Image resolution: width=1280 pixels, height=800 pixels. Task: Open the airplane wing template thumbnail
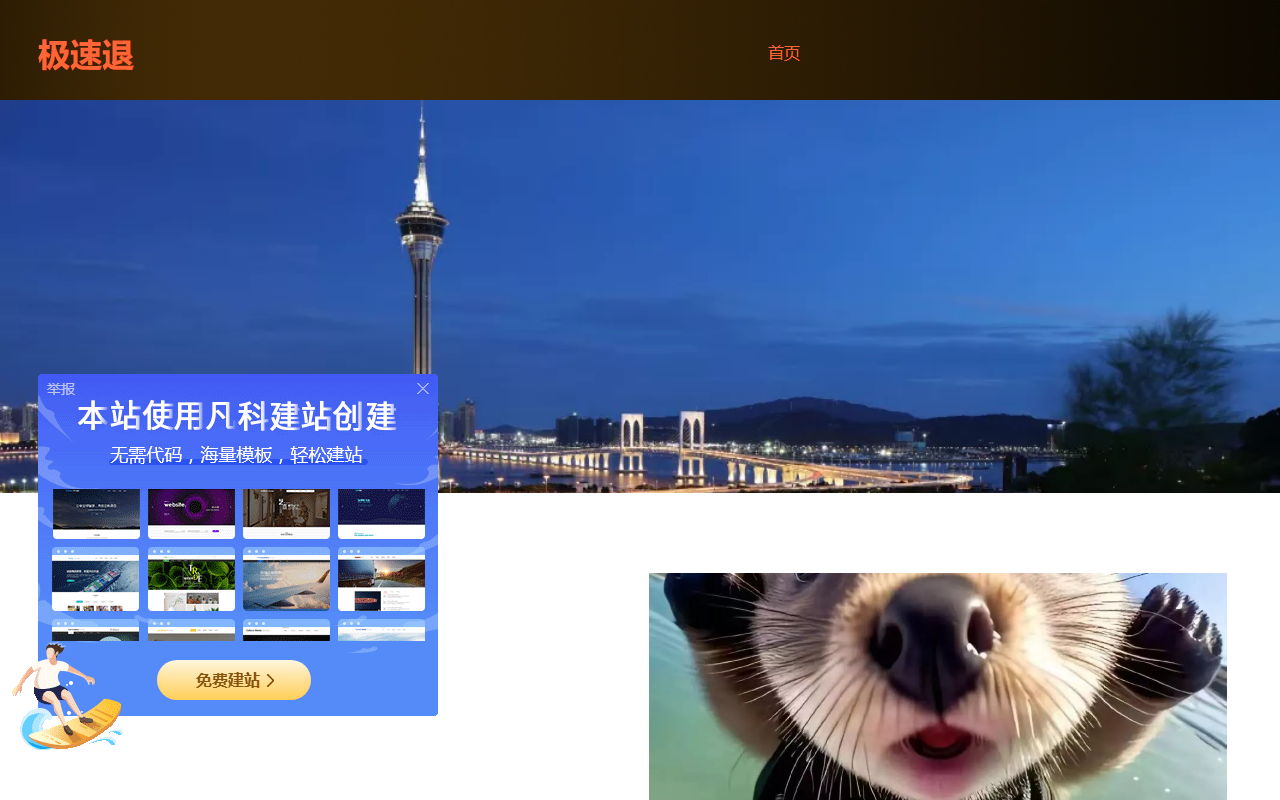click(x=286, y=579)
